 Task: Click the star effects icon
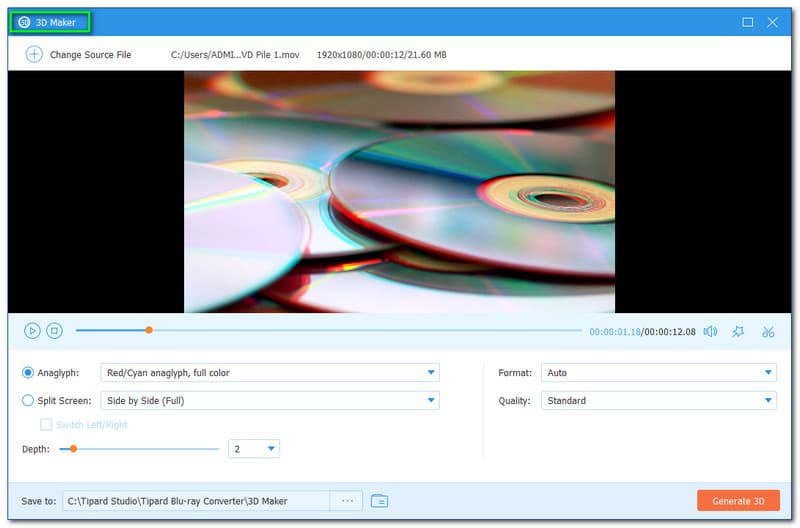point(738,331)
